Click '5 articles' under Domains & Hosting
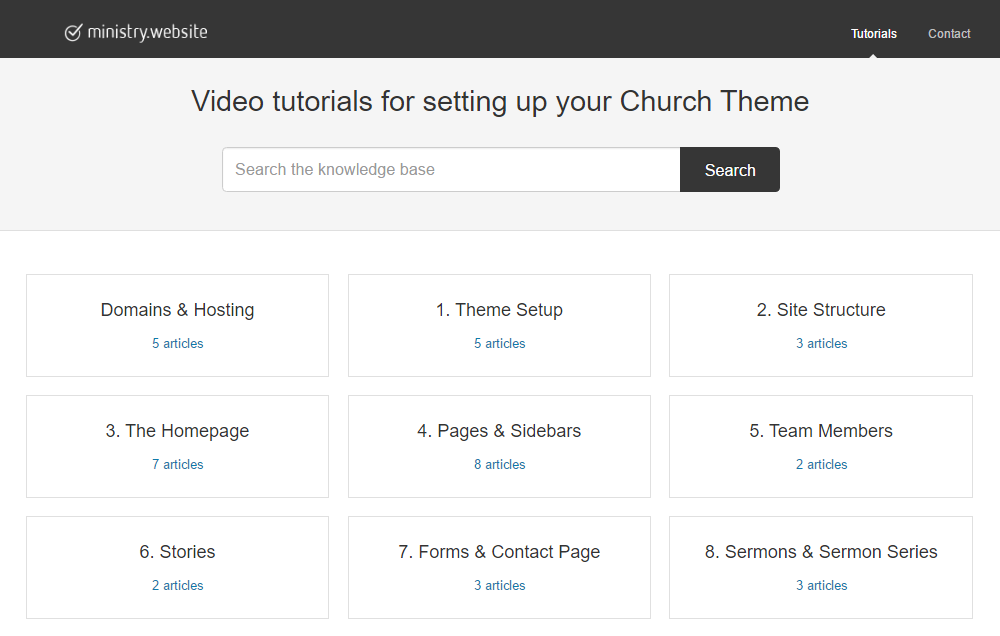 coord(177,344)
